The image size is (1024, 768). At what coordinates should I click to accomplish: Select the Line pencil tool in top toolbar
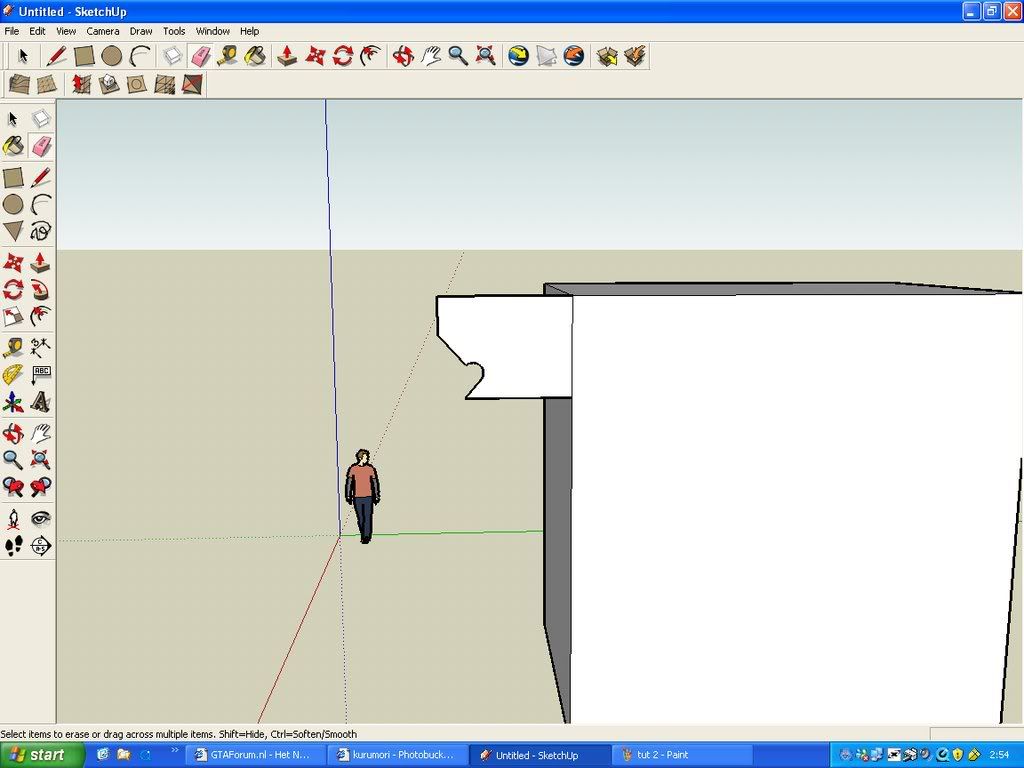tap(56, 56)
